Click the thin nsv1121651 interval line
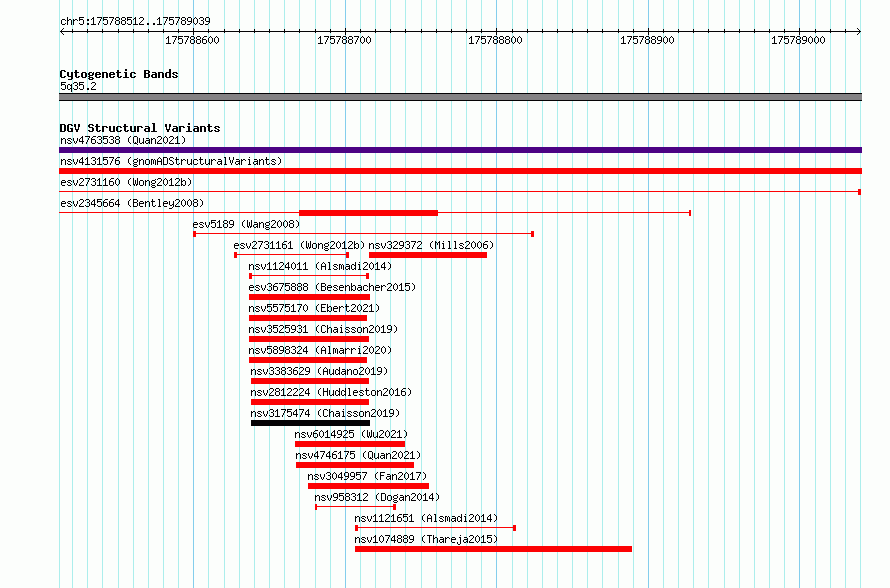 coord(435,528)
